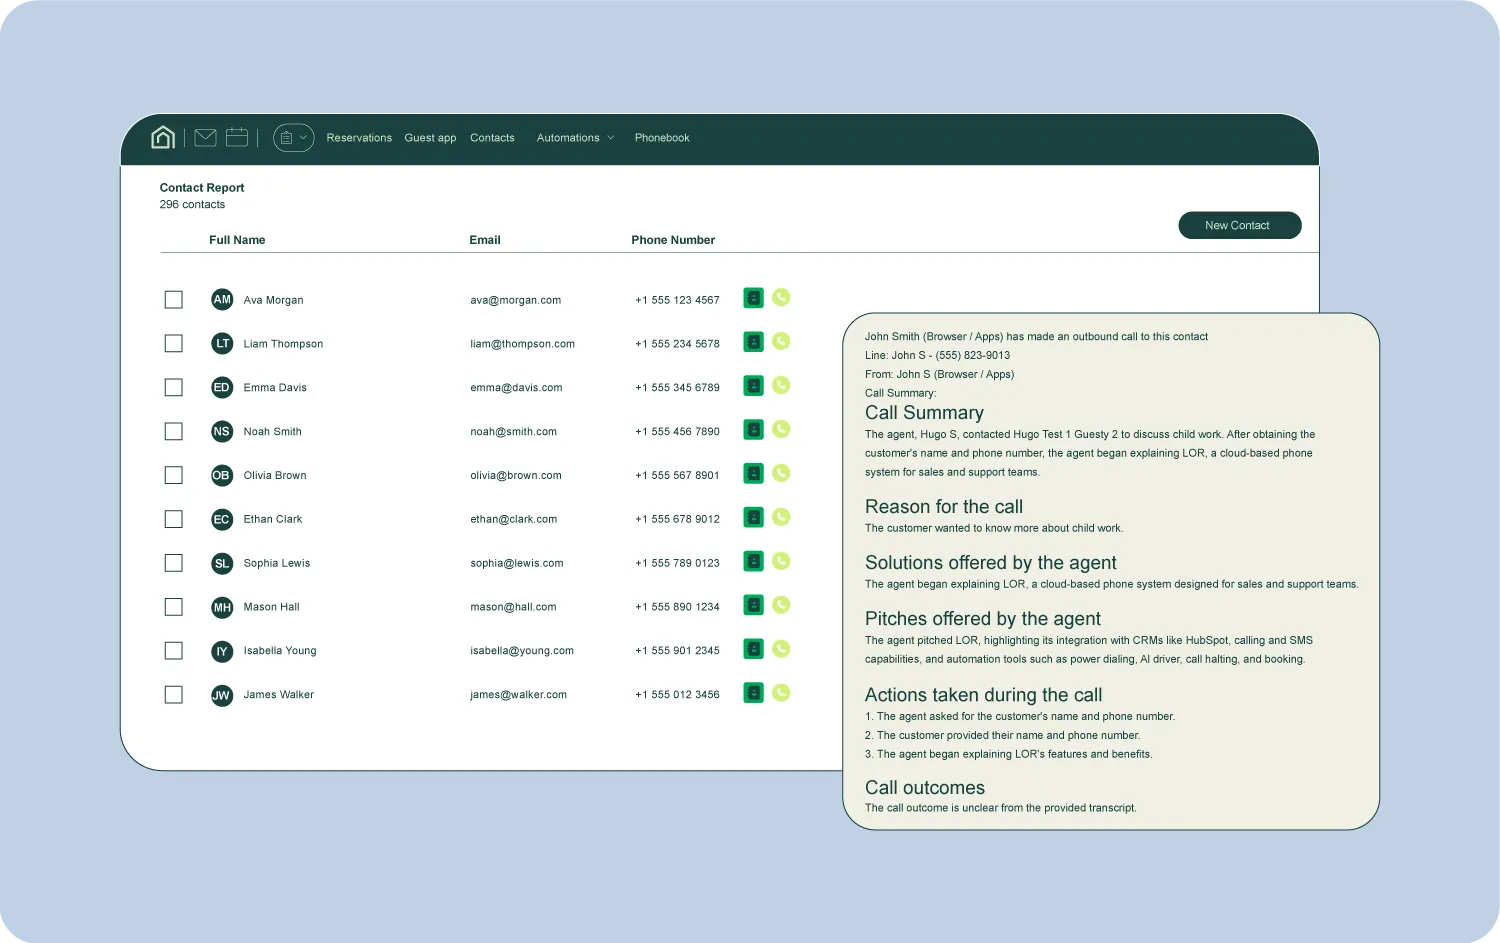Go to Contacts in navigation

click(x=492, y=138)
